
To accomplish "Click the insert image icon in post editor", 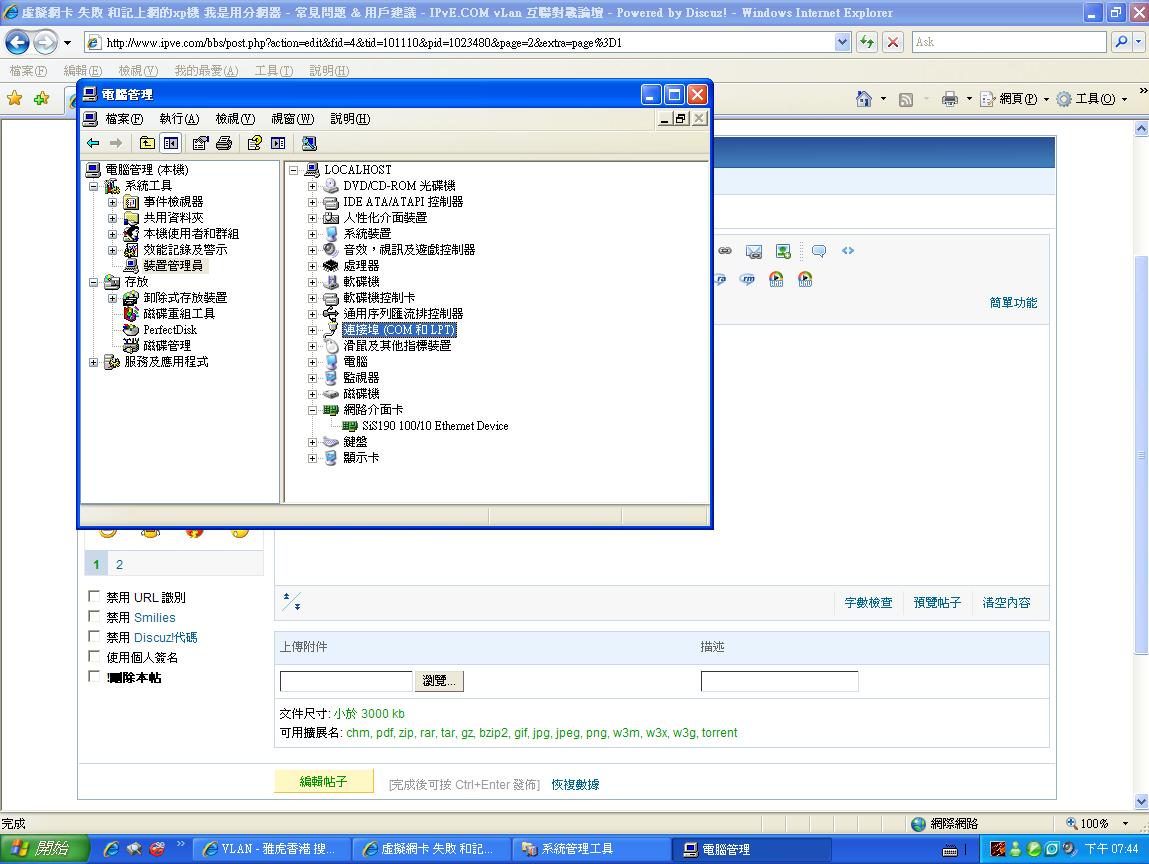I will coord(783,251).
